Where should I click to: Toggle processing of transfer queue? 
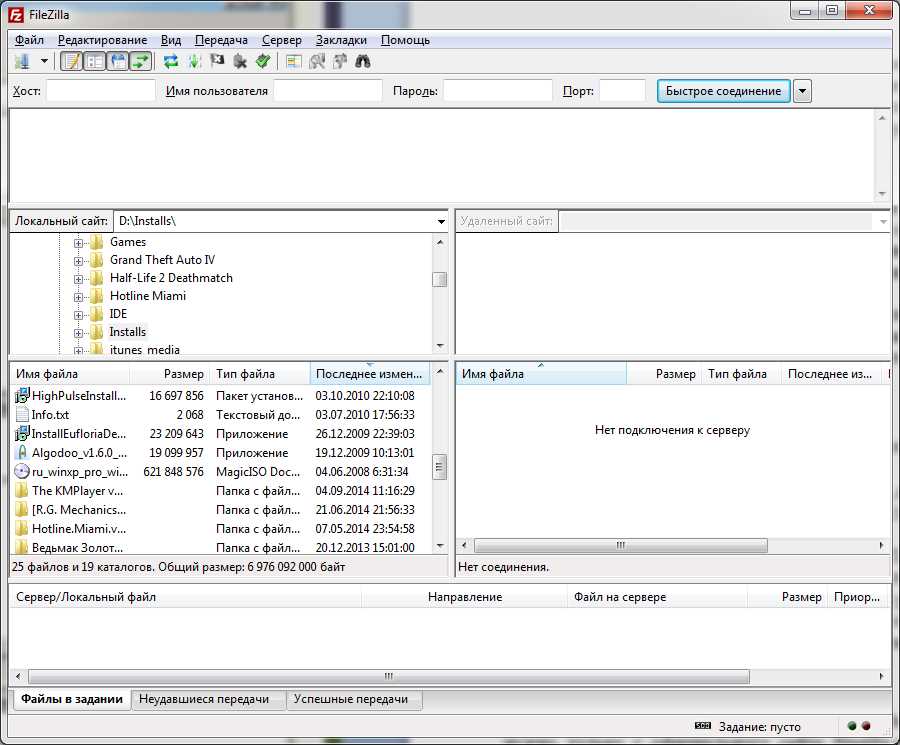pyautogui.click(x=194, y=61)
